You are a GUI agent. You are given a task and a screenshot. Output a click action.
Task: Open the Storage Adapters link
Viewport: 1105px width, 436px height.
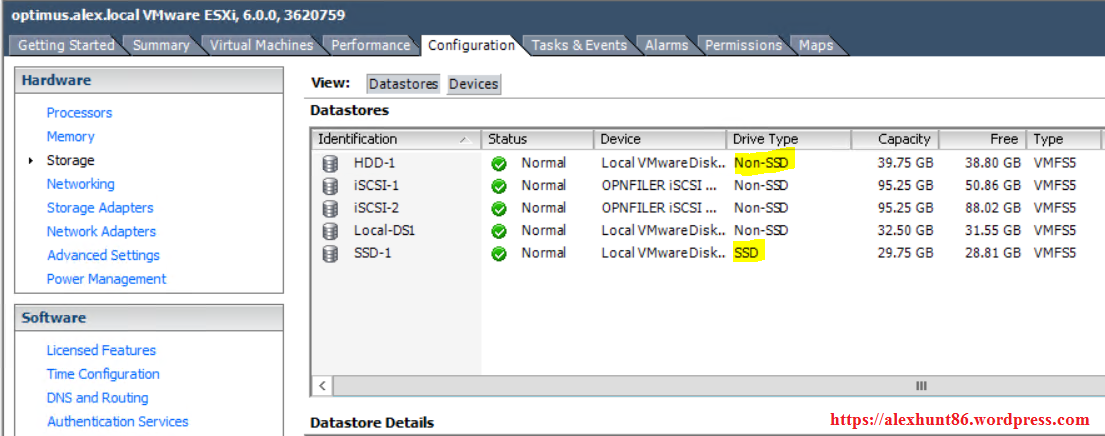[x=100, y=208]
